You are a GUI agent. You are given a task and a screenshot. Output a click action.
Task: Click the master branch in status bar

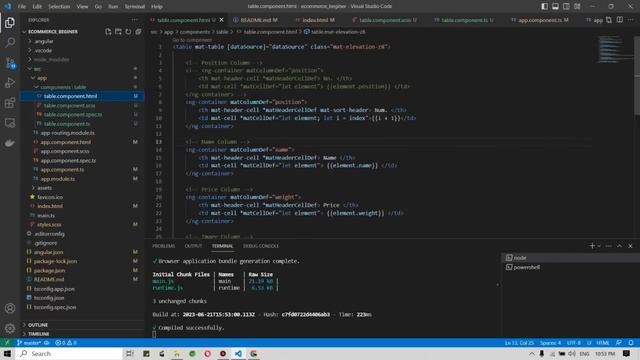coord(29,343)
